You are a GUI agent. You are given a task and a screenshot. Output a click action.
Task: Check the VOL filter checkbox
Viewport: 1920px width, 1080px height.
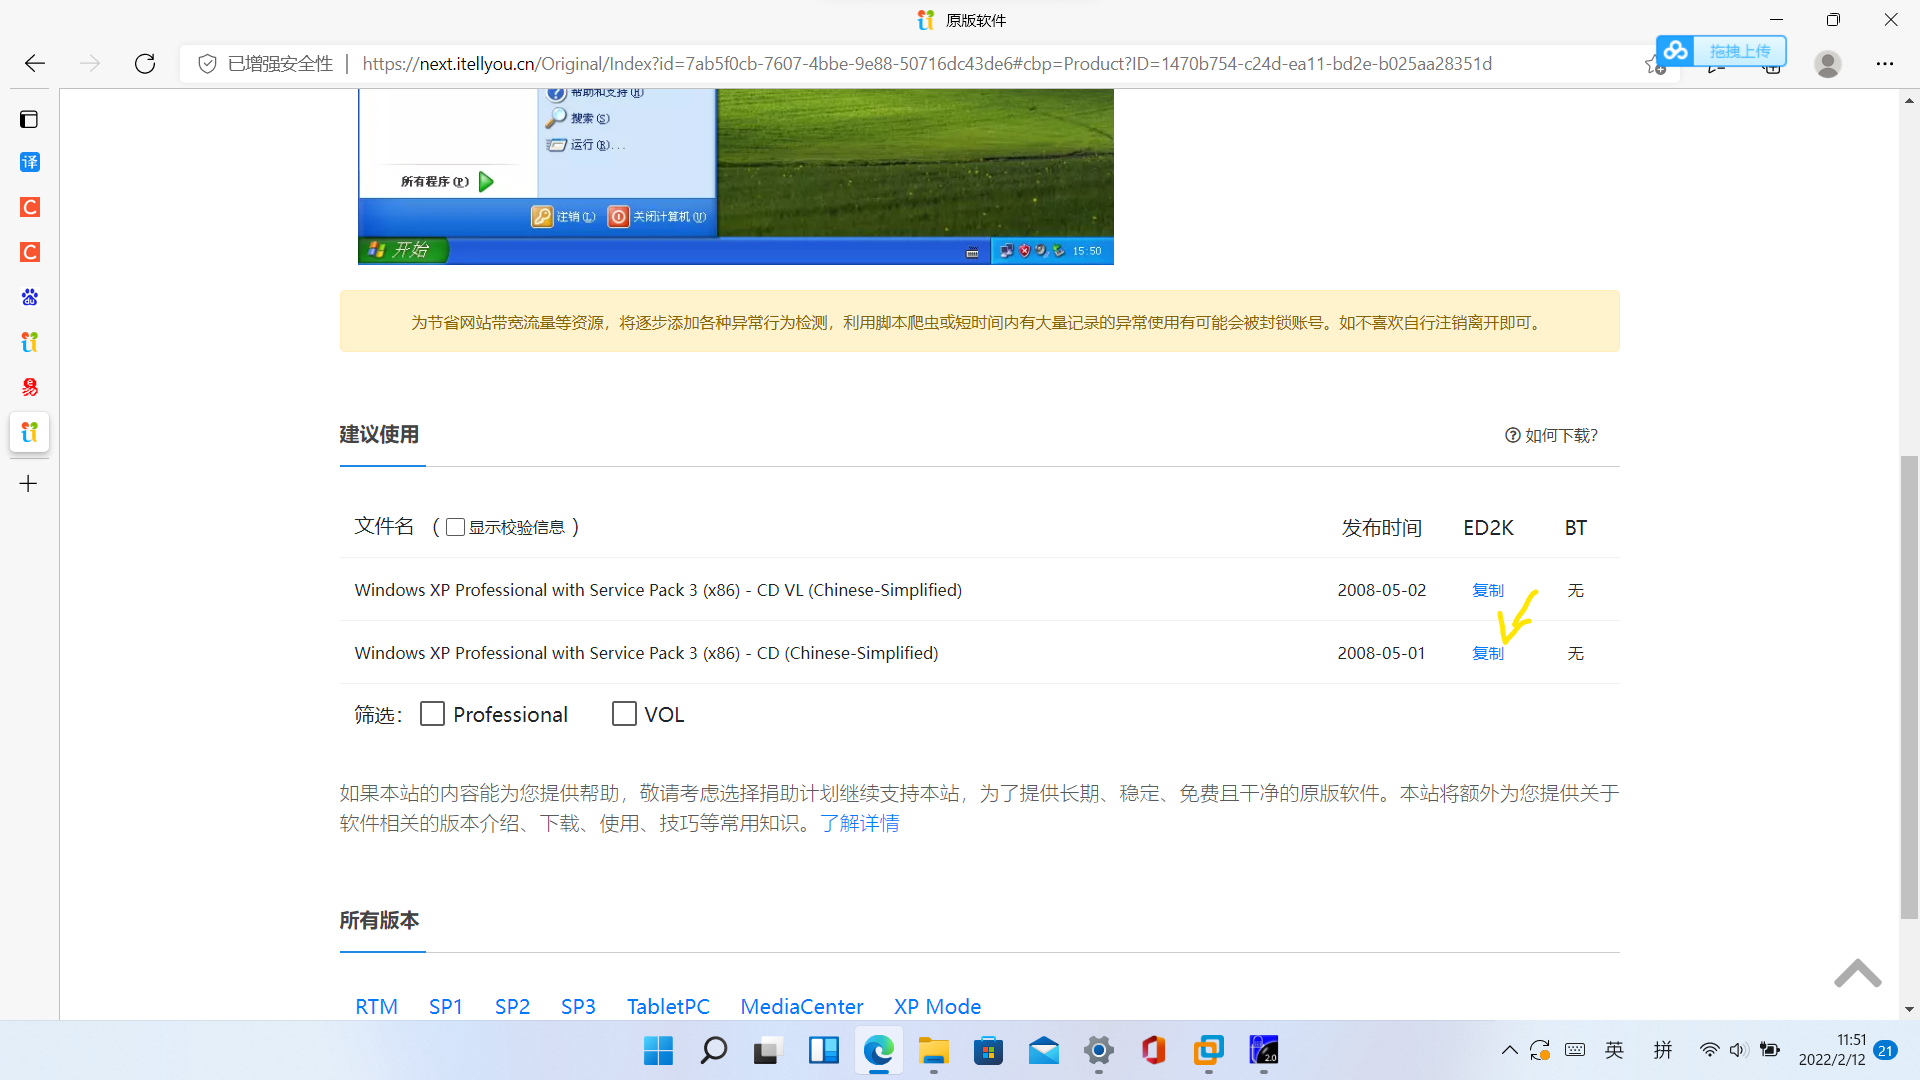624,714
